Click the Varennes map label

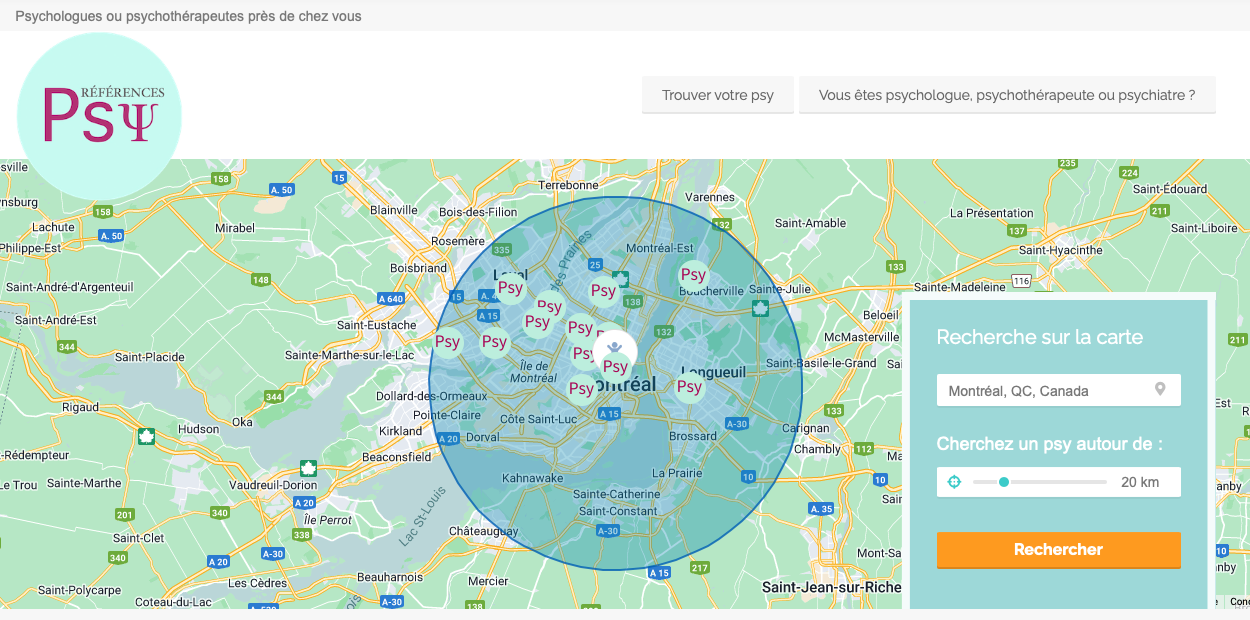[x=711, y=197]
